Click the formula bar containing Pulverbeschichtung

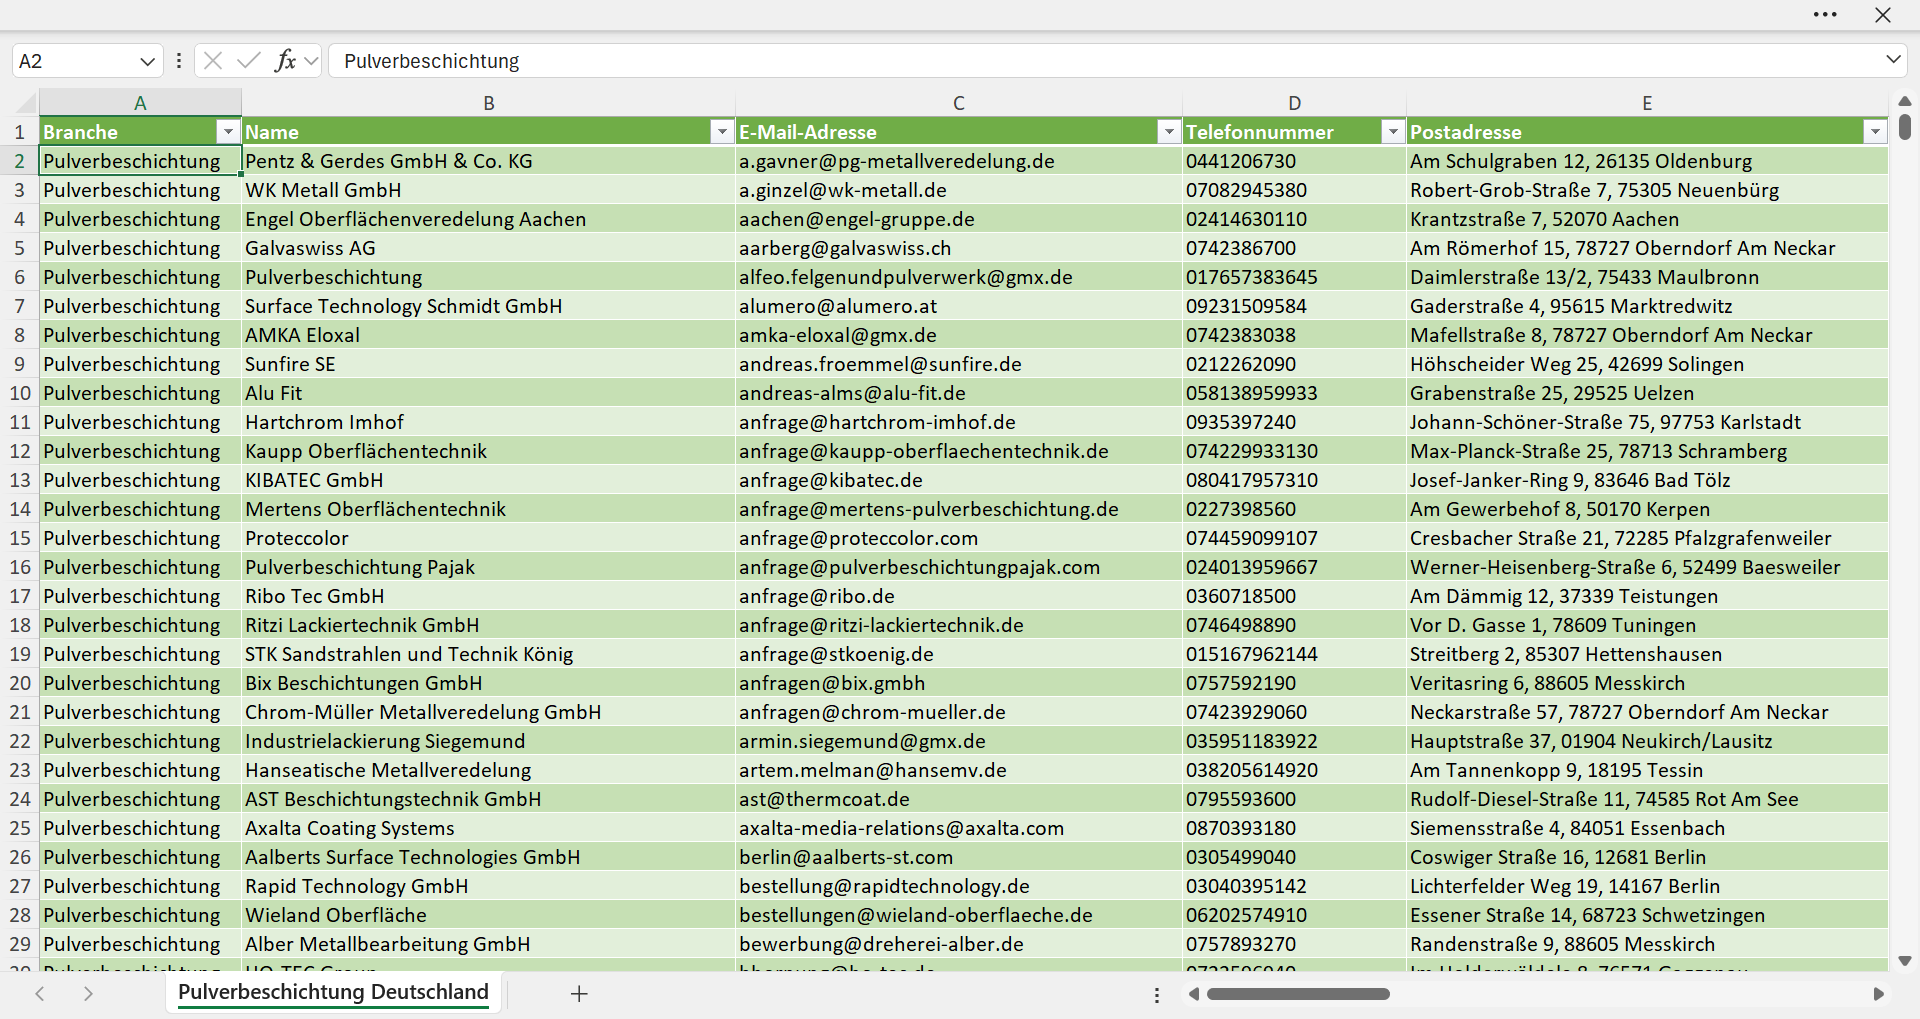pos(1105,61)
